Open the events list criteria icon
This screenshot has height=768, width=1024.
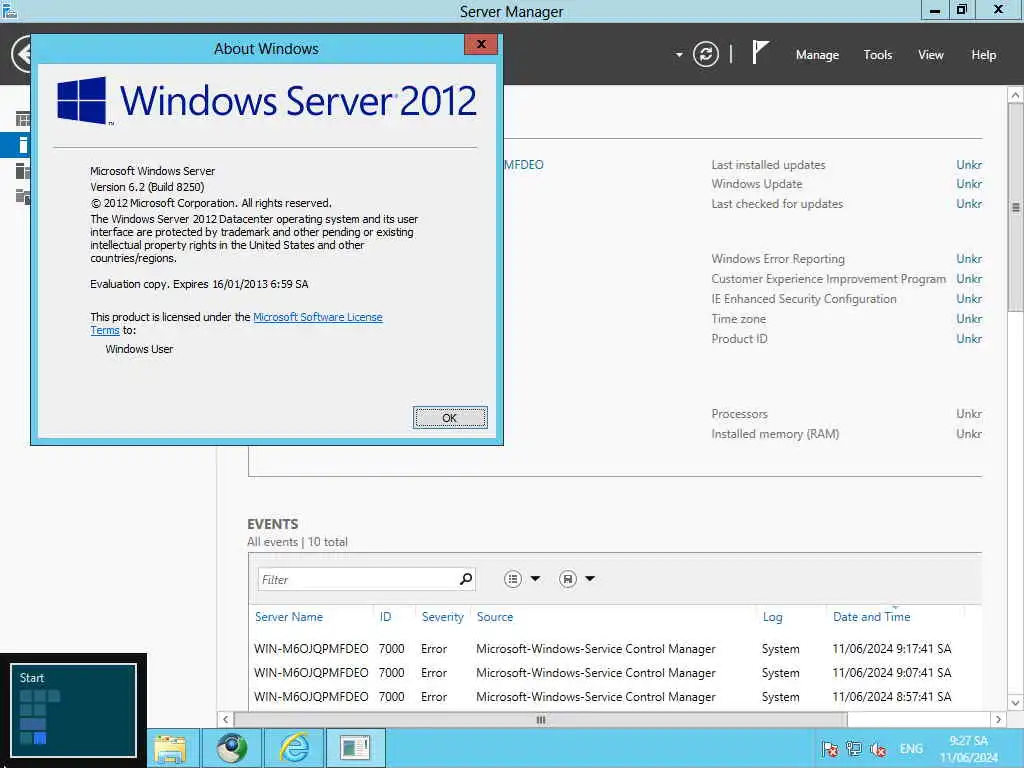[513, 579]
